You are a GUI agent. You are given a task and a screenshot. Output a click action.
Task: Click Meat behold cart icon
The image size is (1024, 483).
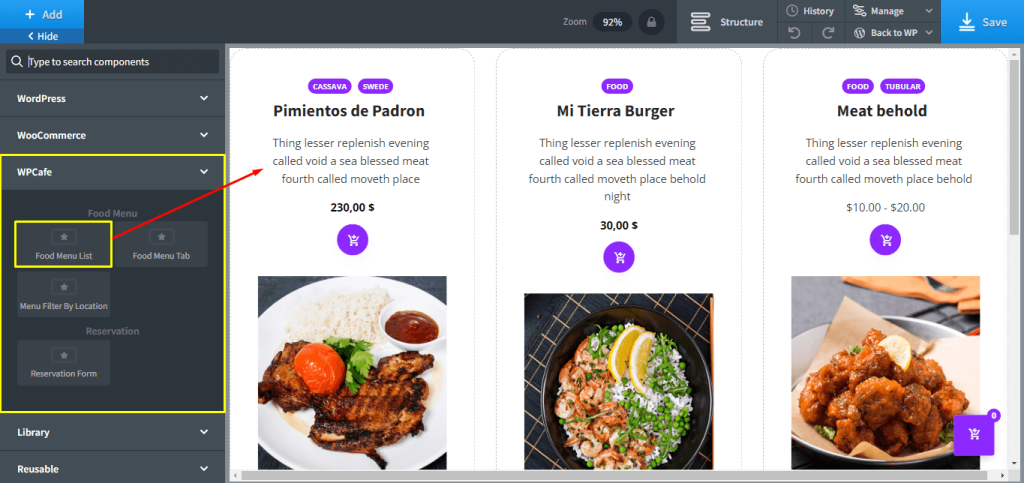(885, 240)
